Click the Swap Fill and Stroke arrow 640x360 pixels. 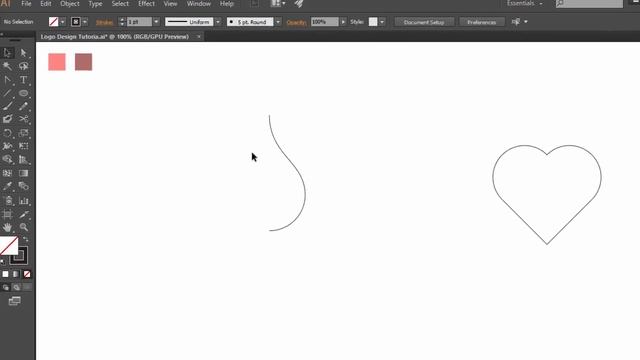coord(26,239)
